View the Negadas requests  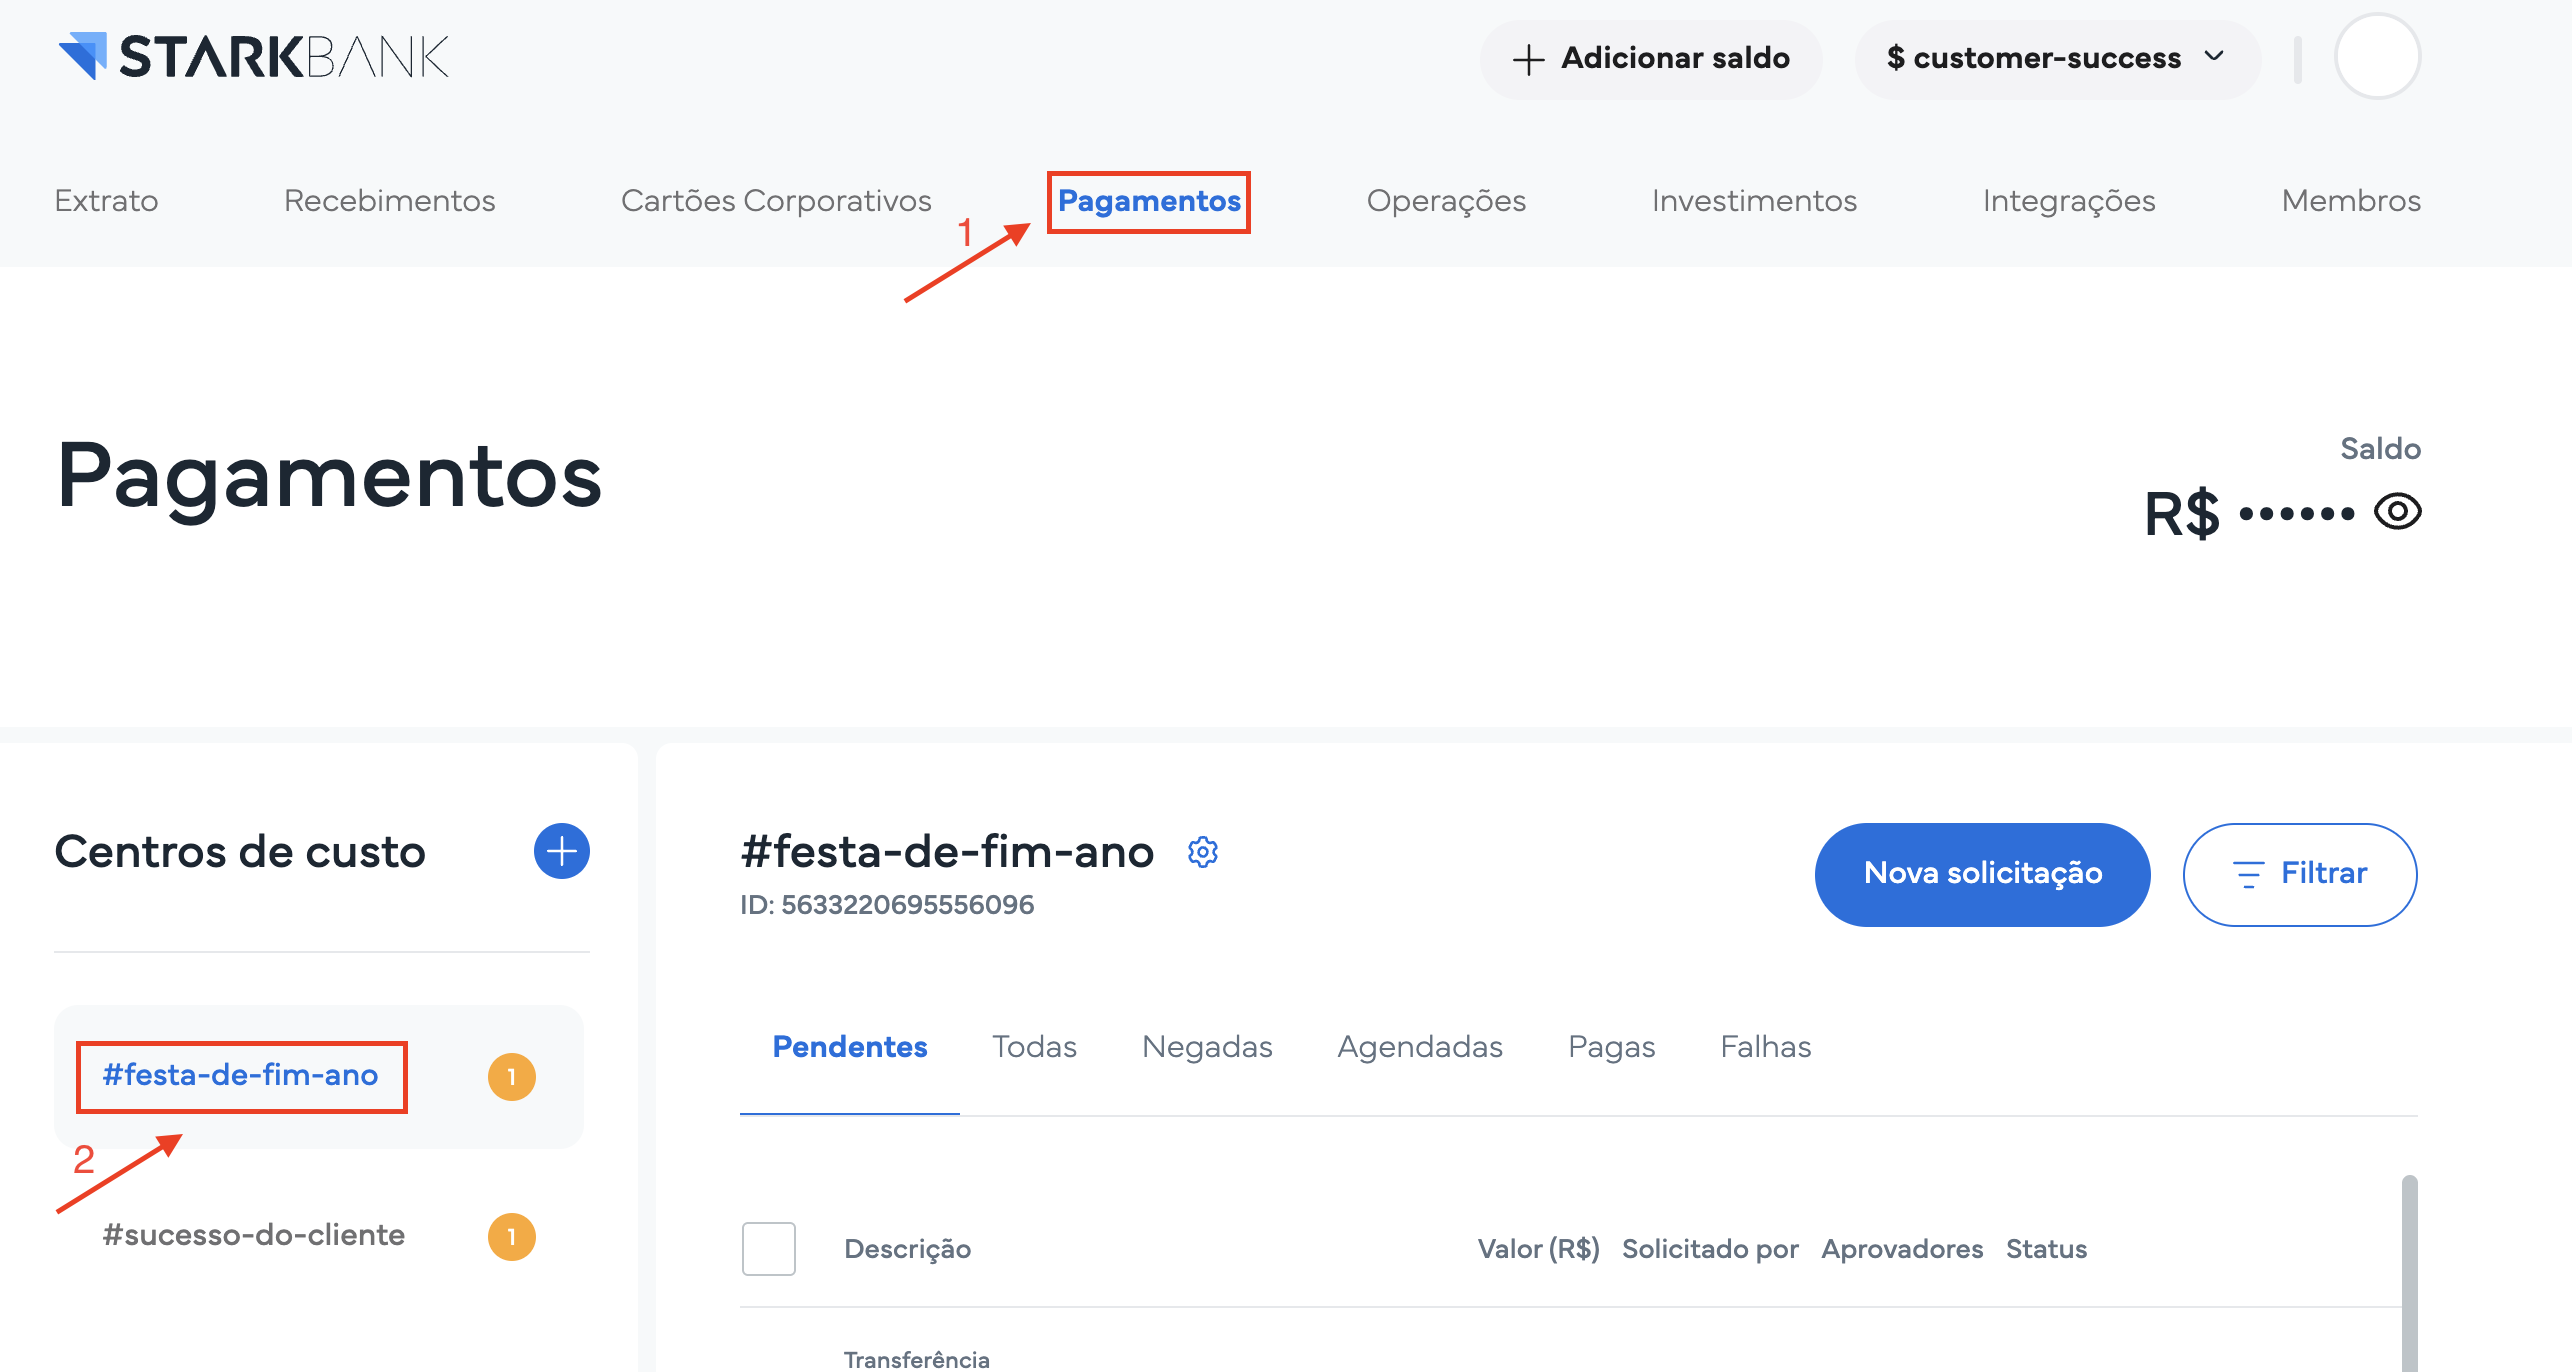[1207, 1047]
